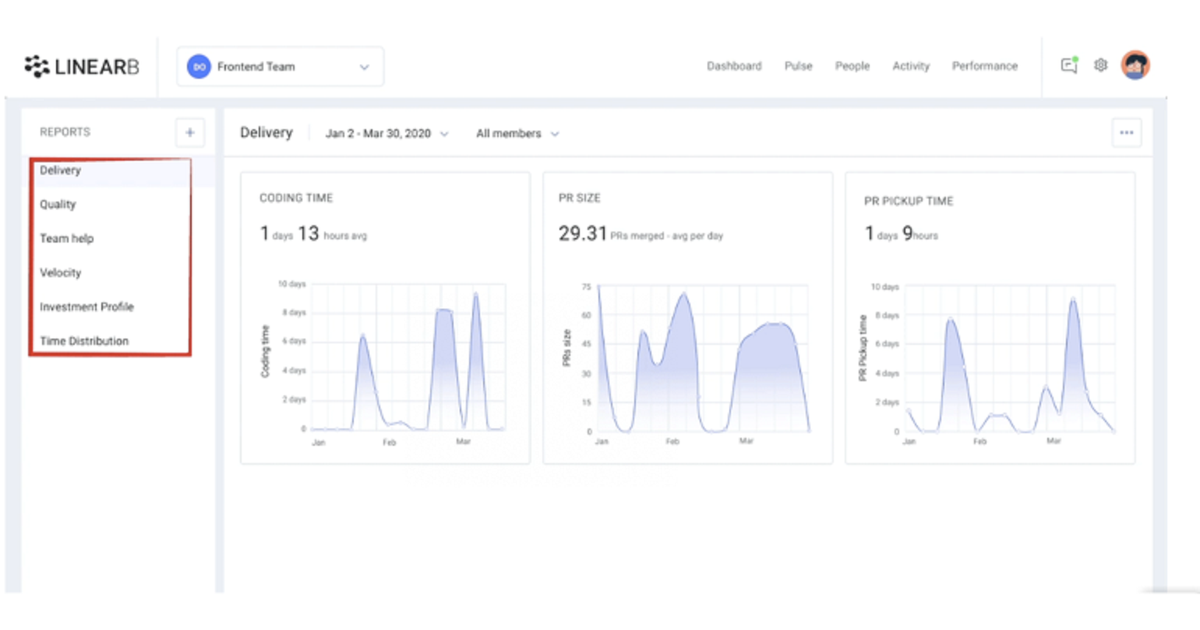Open the Investment Profile report
The width and height of the screenshot is (1200, 630).
click(x=89, y=307)
